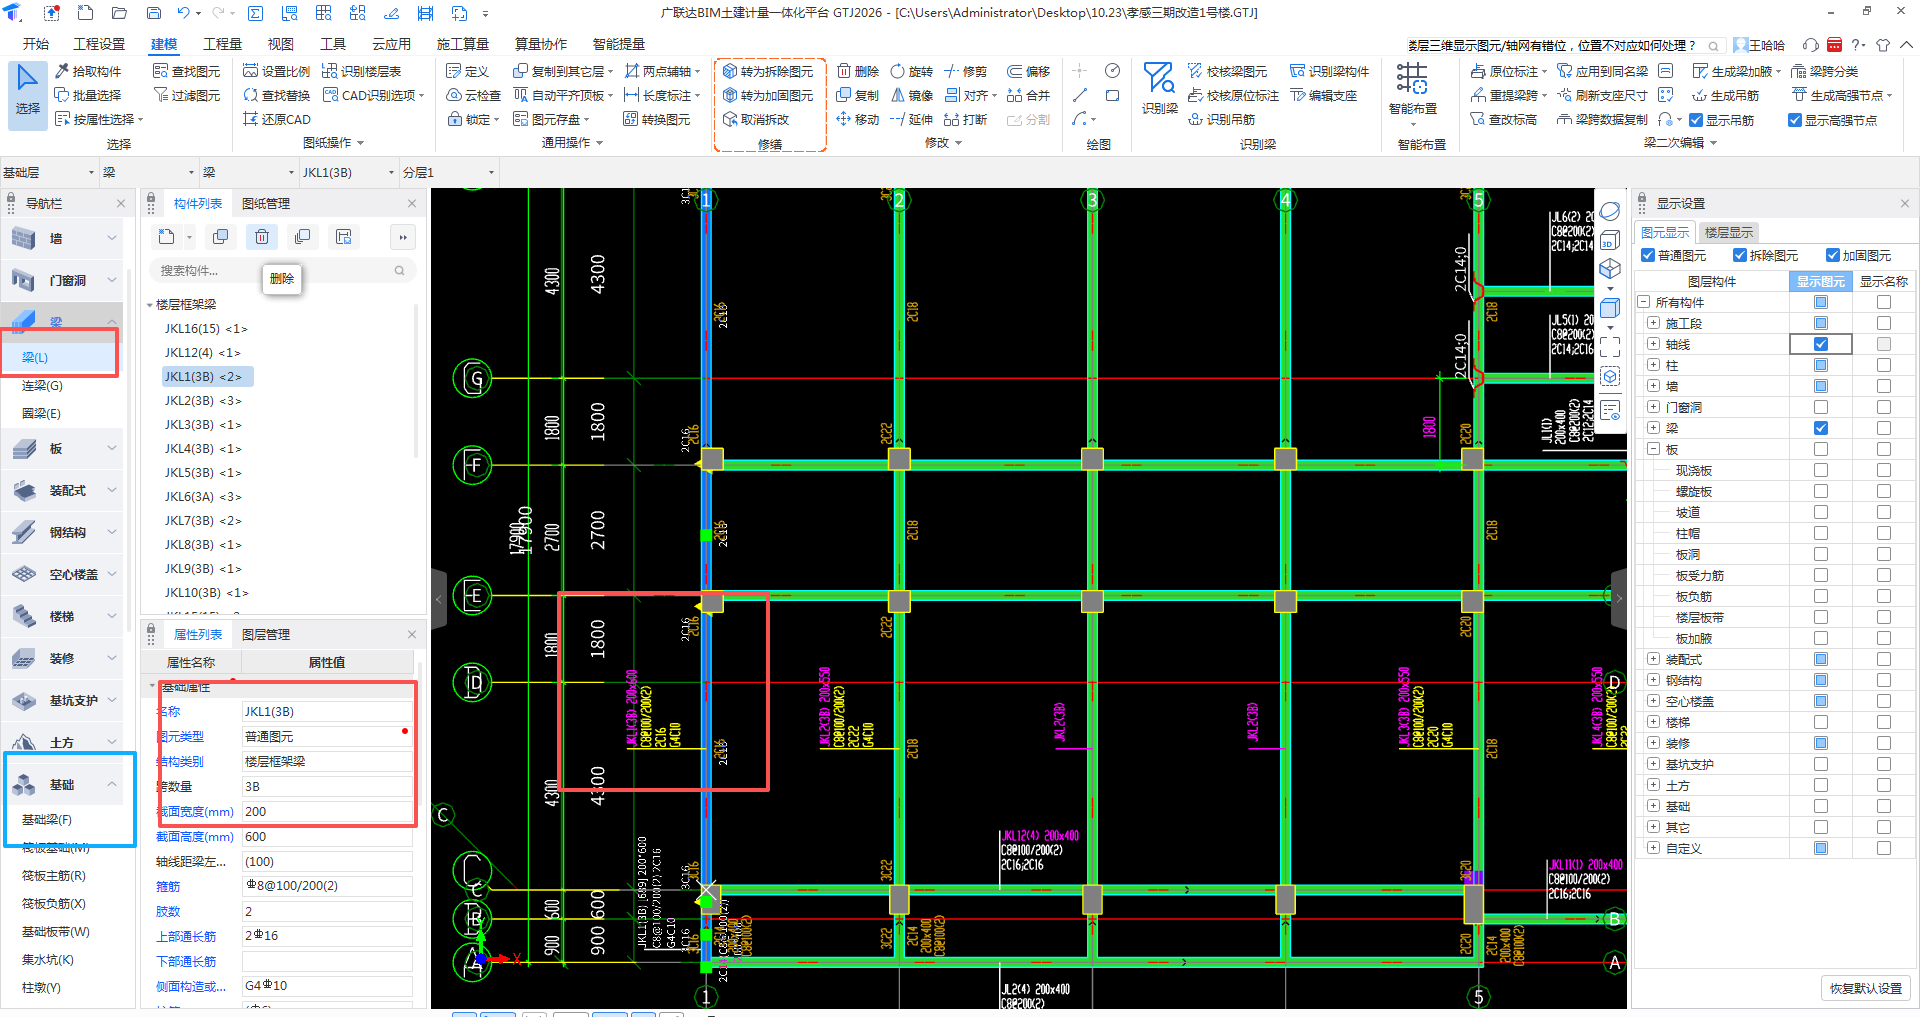Click the 两点辅轴 tool

point(662,71)
